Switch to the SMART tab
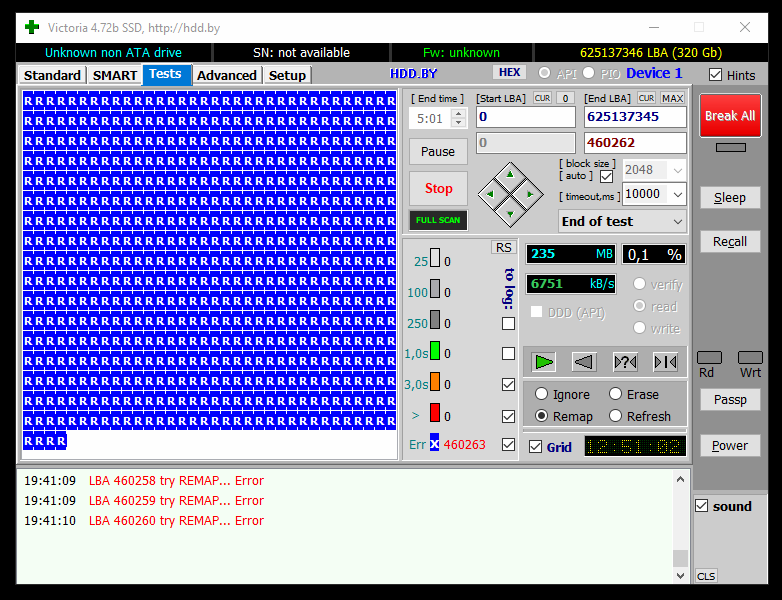 (115, 75)
